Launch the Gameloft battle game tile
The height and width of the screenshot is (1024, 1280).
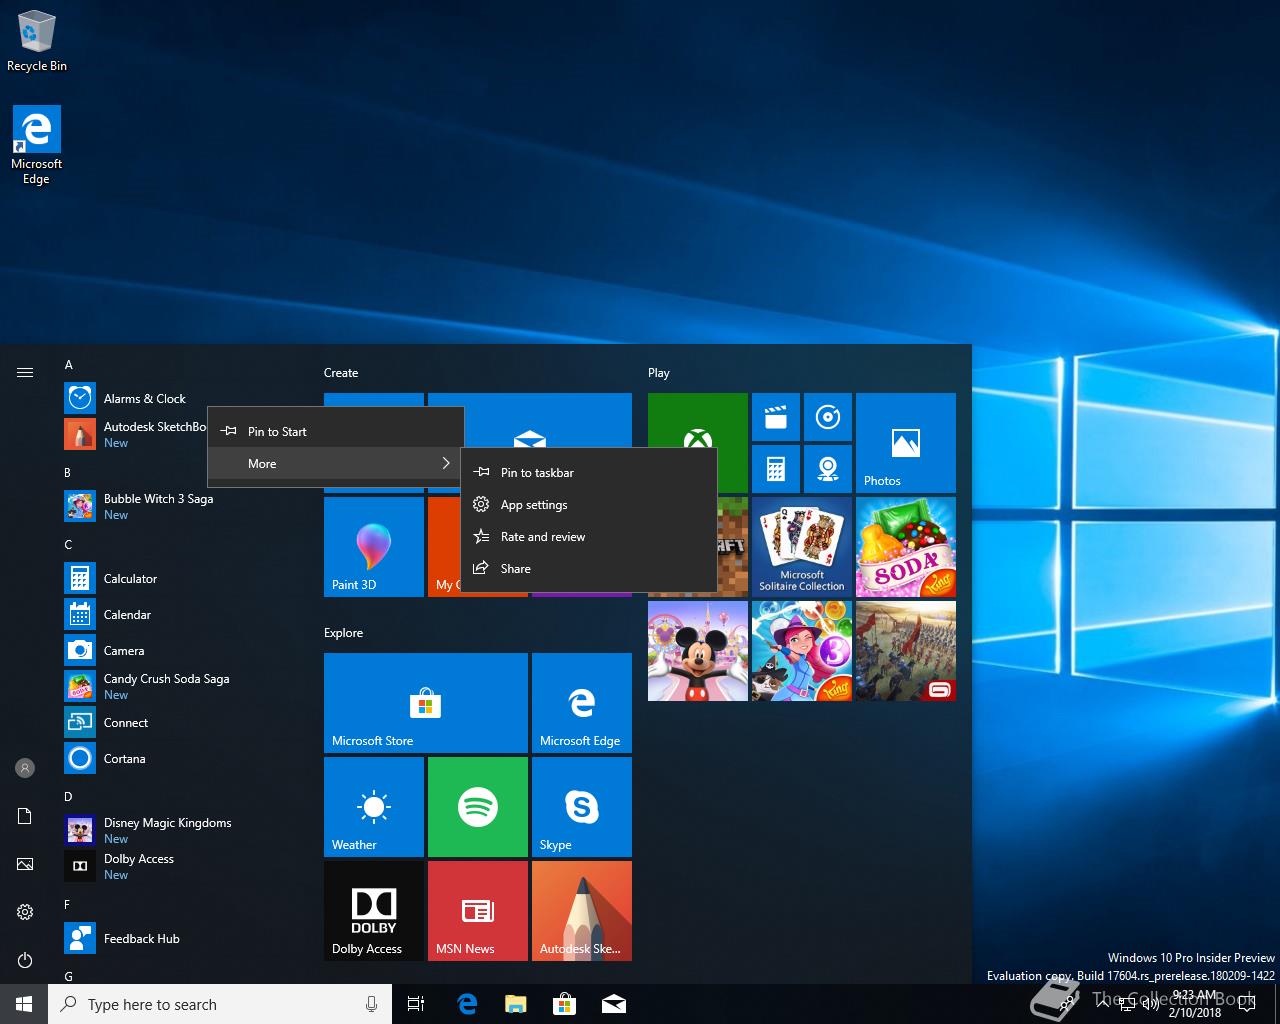pos(906,651)
